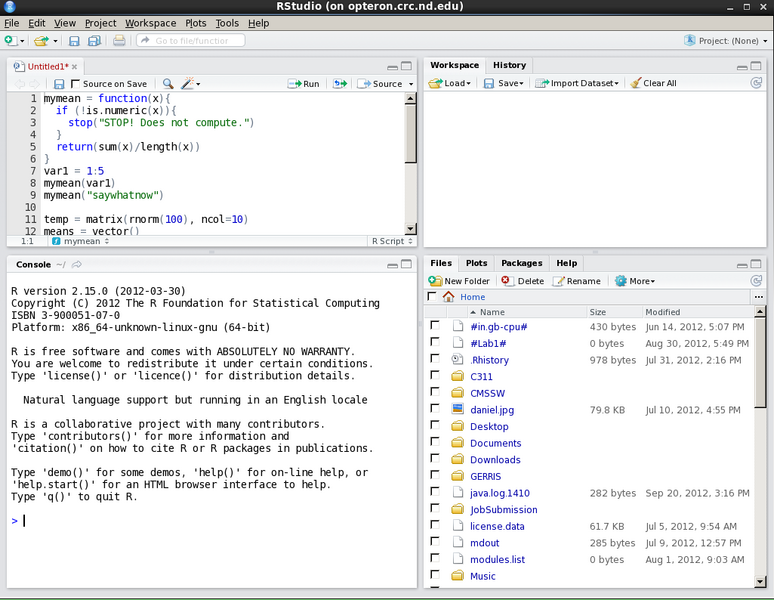Refresh the Files pane listing
This screenshot has width=774, height=600.
tap(756, 281)
